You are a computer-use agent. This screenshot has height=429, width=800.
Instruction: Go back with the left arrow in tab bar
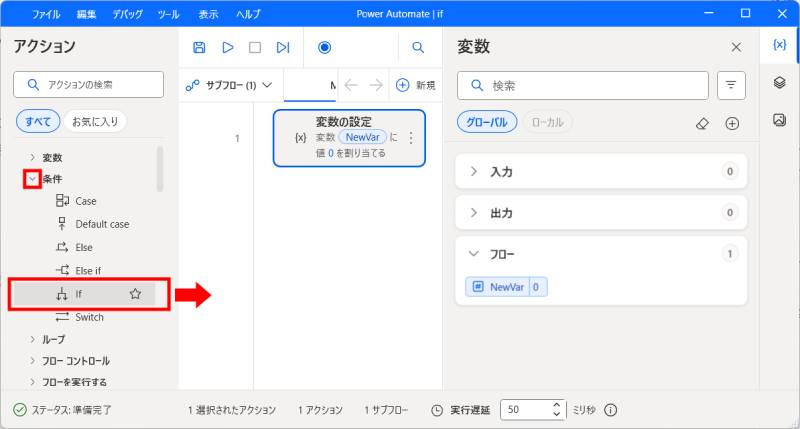coord(351,85)
